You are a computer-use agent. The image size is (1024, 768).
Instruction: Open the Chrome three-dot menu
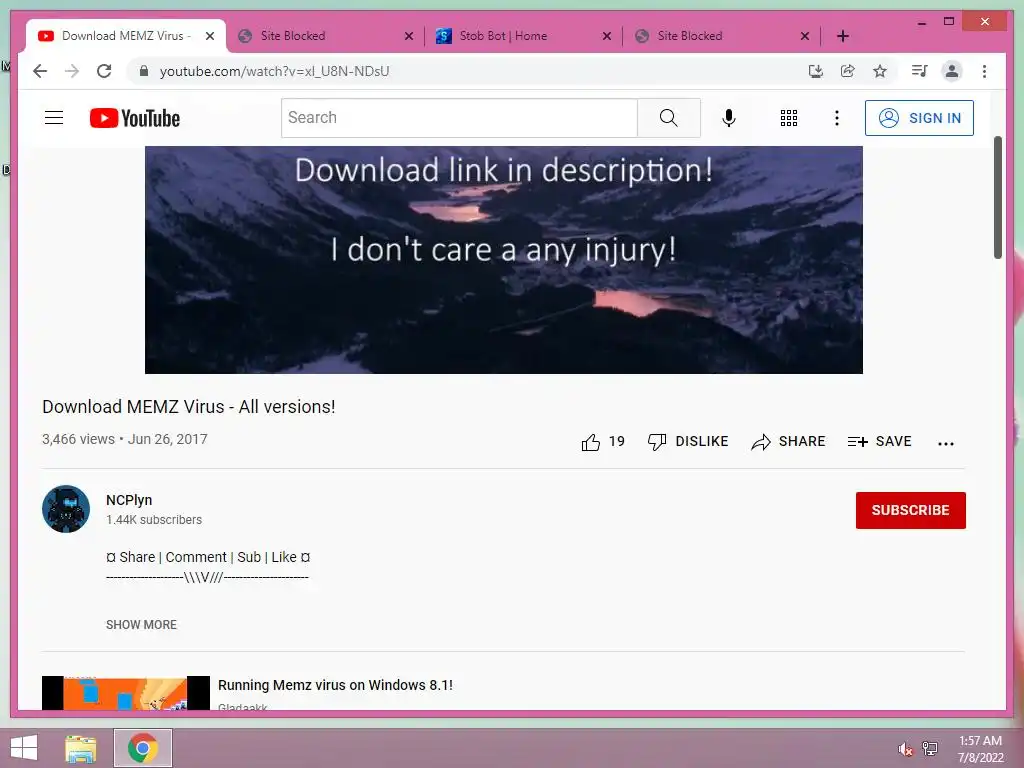pyautogui.click(x=984, y=71)
